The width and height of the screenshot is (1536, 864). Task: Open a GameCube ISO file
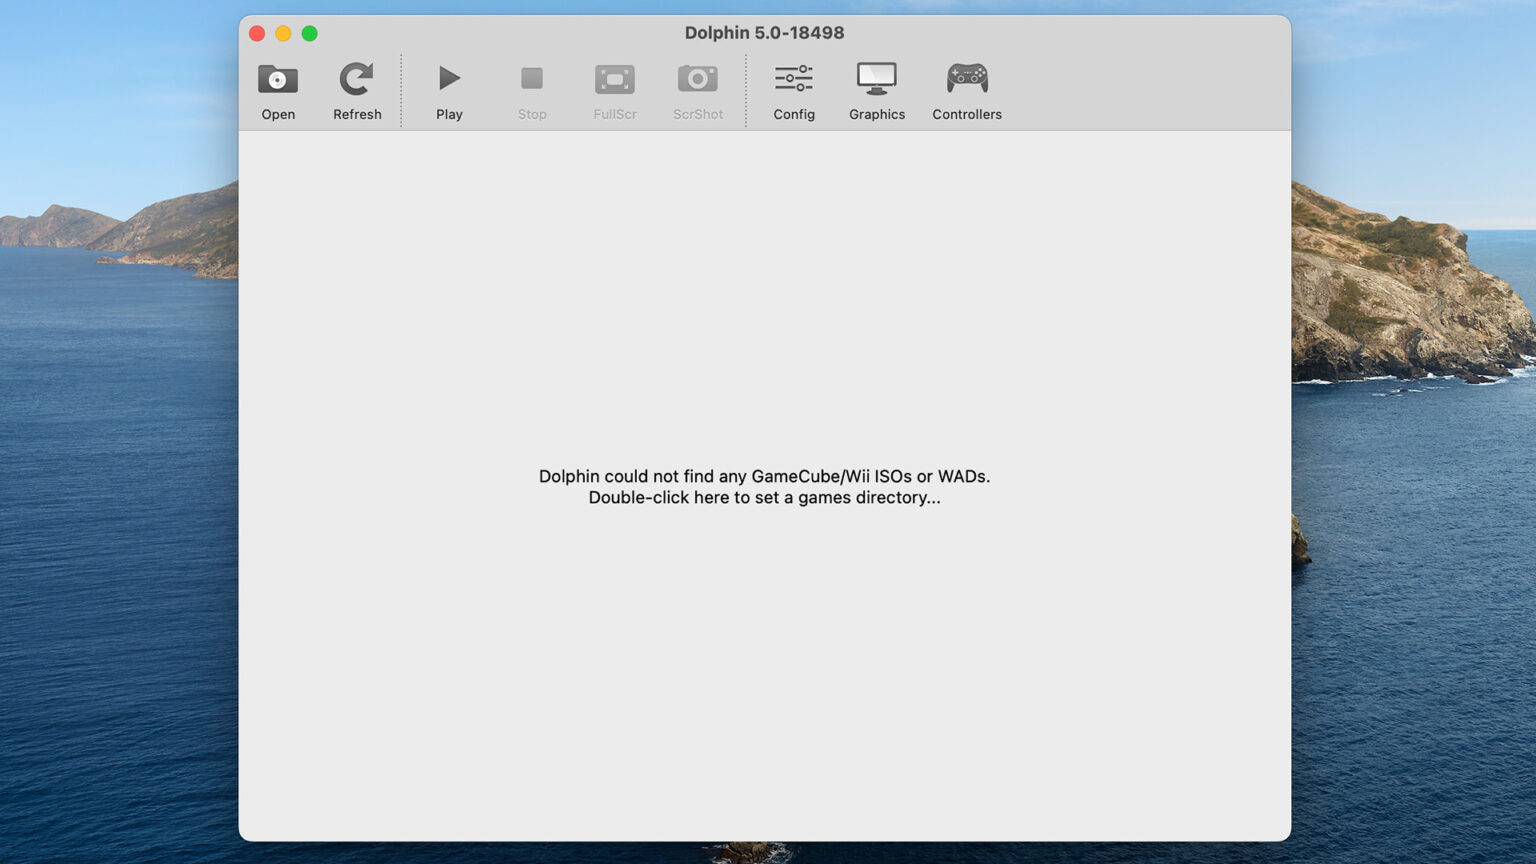(277, 90)
